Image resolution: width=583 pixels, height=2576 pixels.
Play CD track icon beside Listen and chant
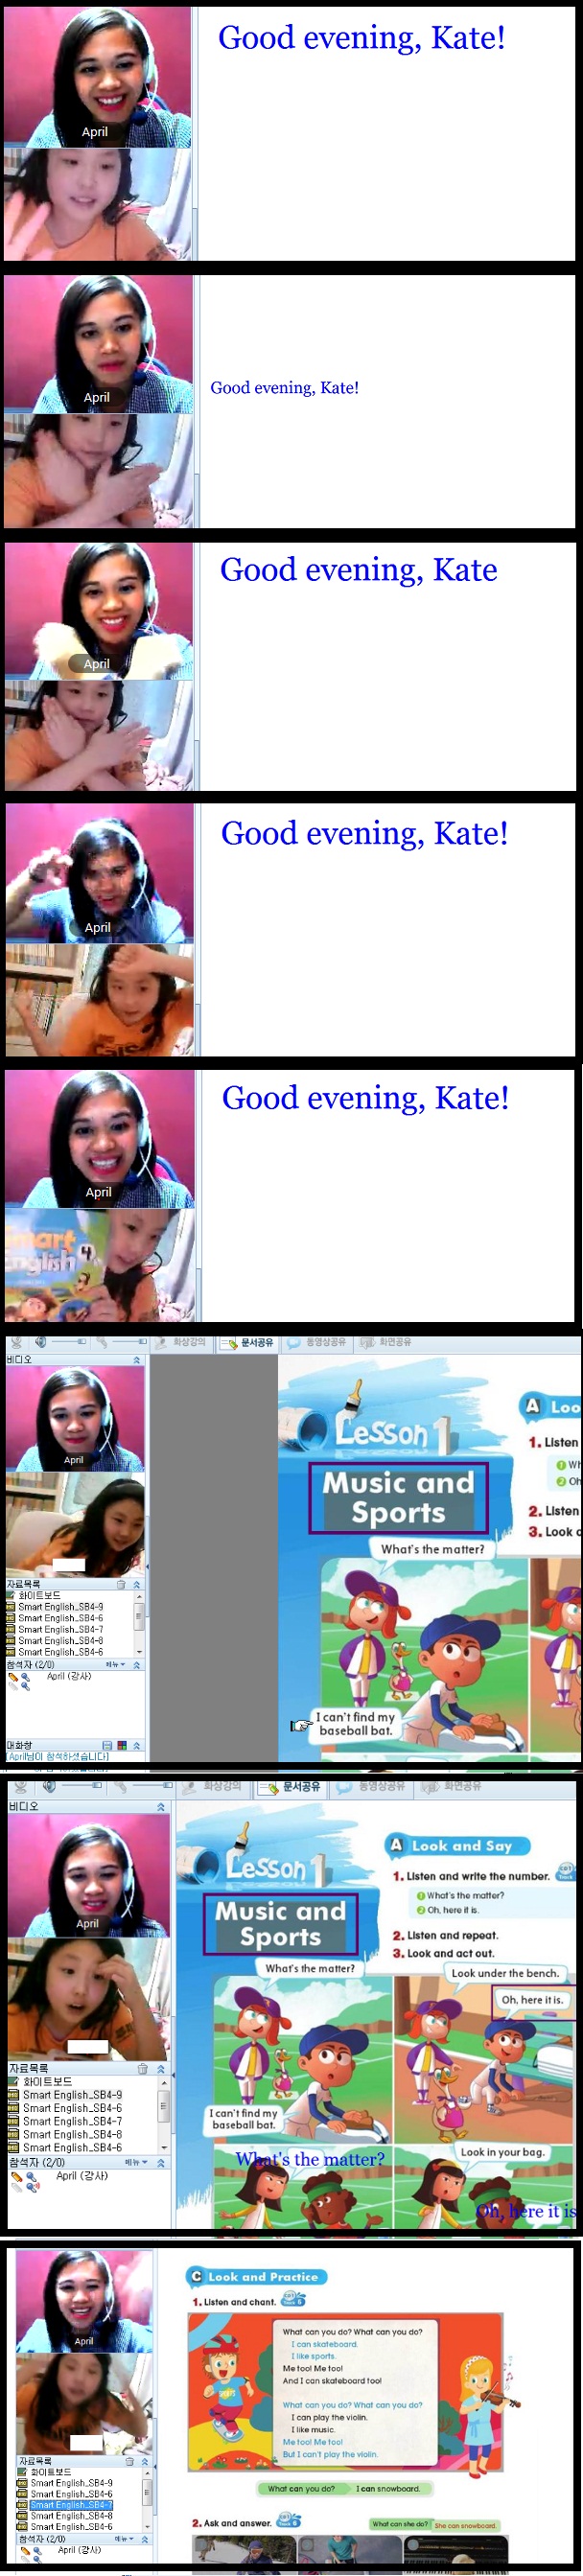pyautogui.click(x=293, y=2301)
